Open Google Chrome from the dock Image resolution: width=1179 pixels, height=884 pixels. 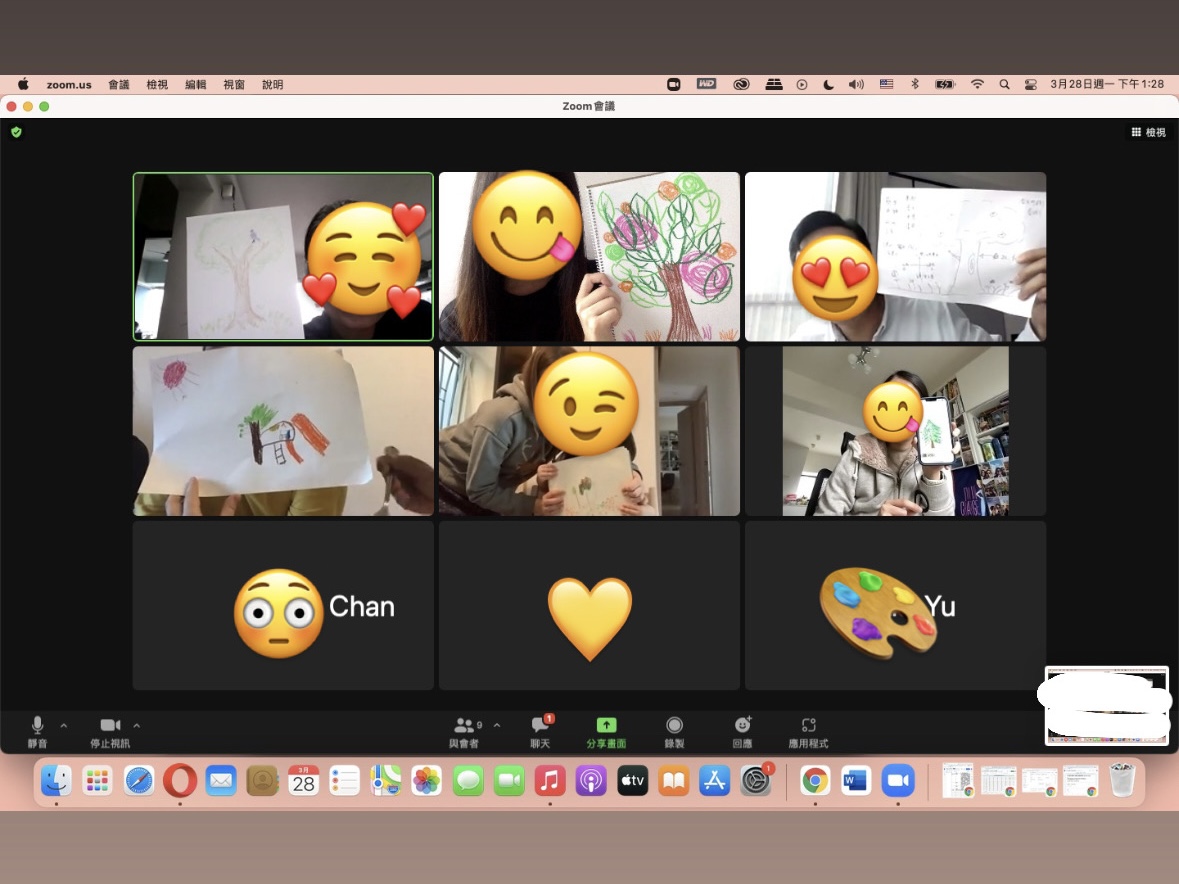coord(815,780)
